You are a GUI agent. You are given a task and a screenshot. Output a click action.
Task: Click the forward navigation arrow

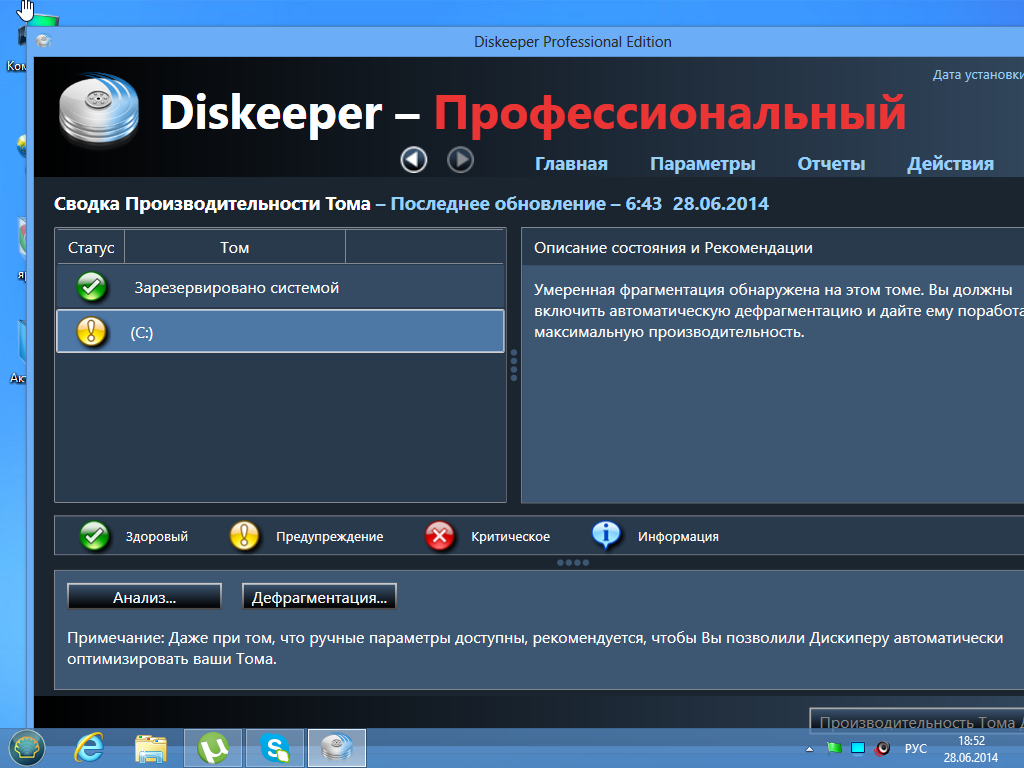tap(460, 160)
